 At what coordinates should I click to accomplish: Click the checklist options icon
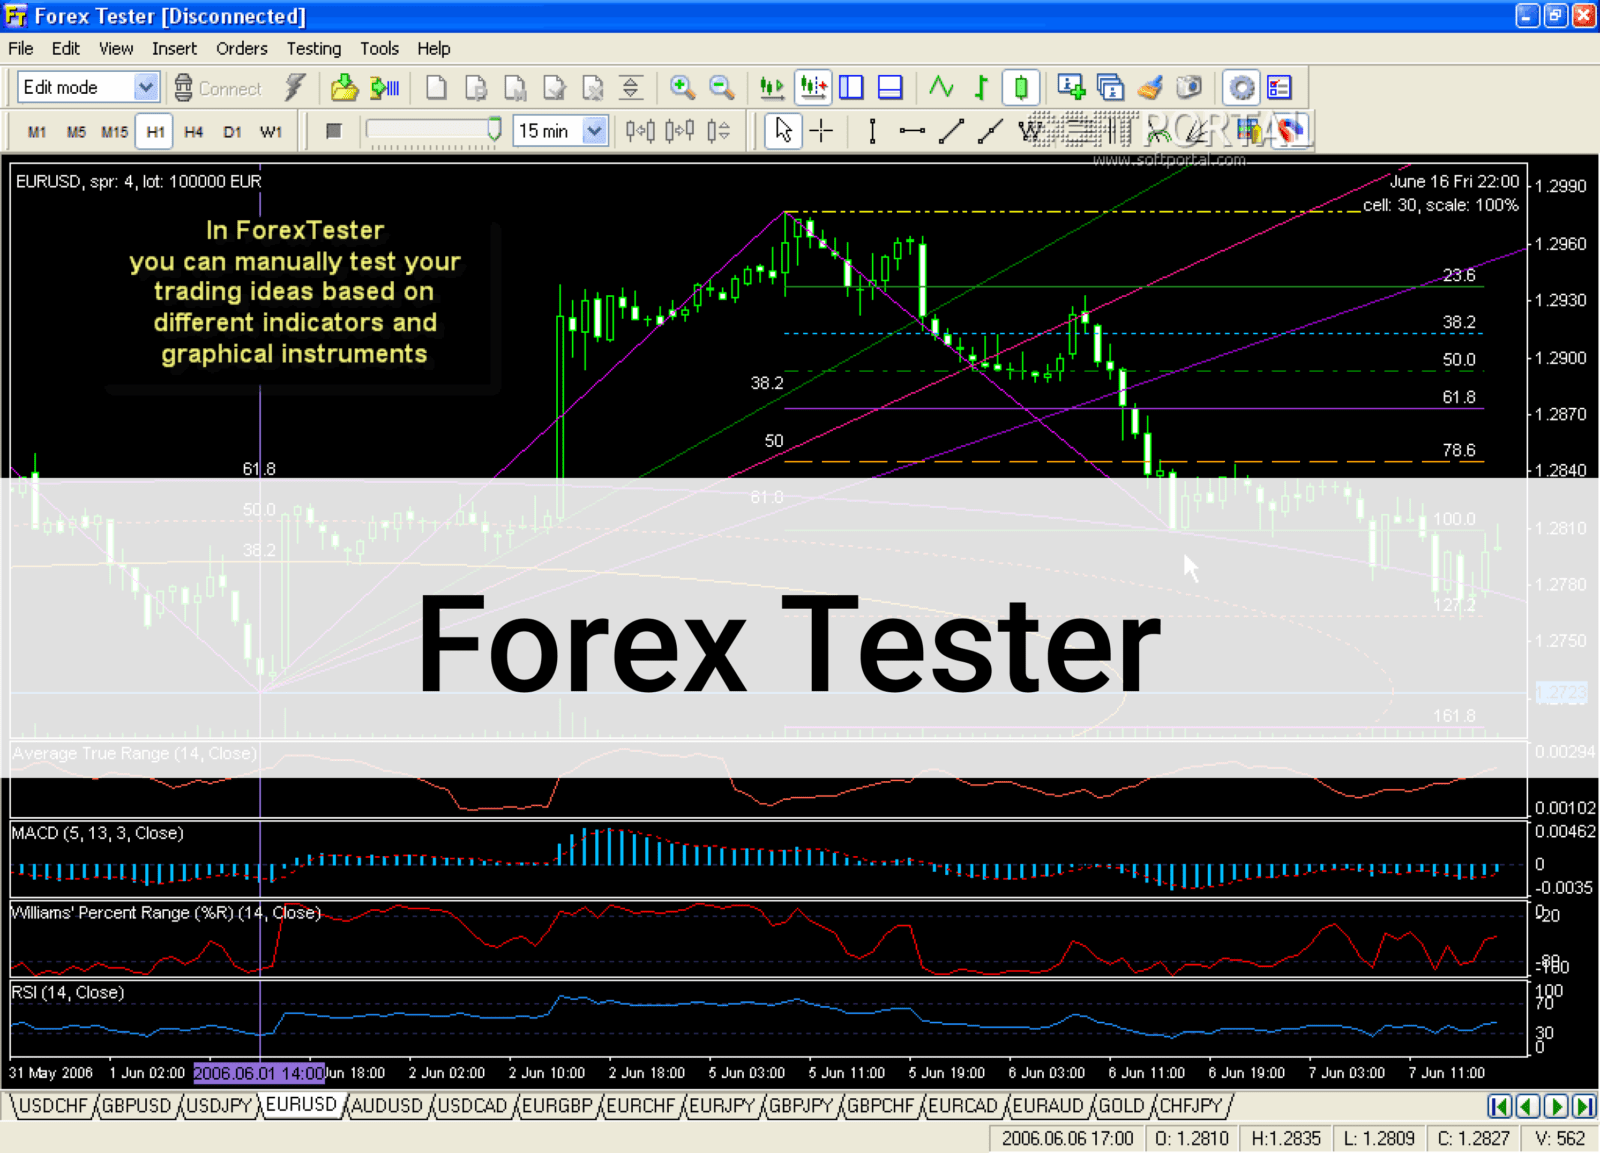point(1279,88)
